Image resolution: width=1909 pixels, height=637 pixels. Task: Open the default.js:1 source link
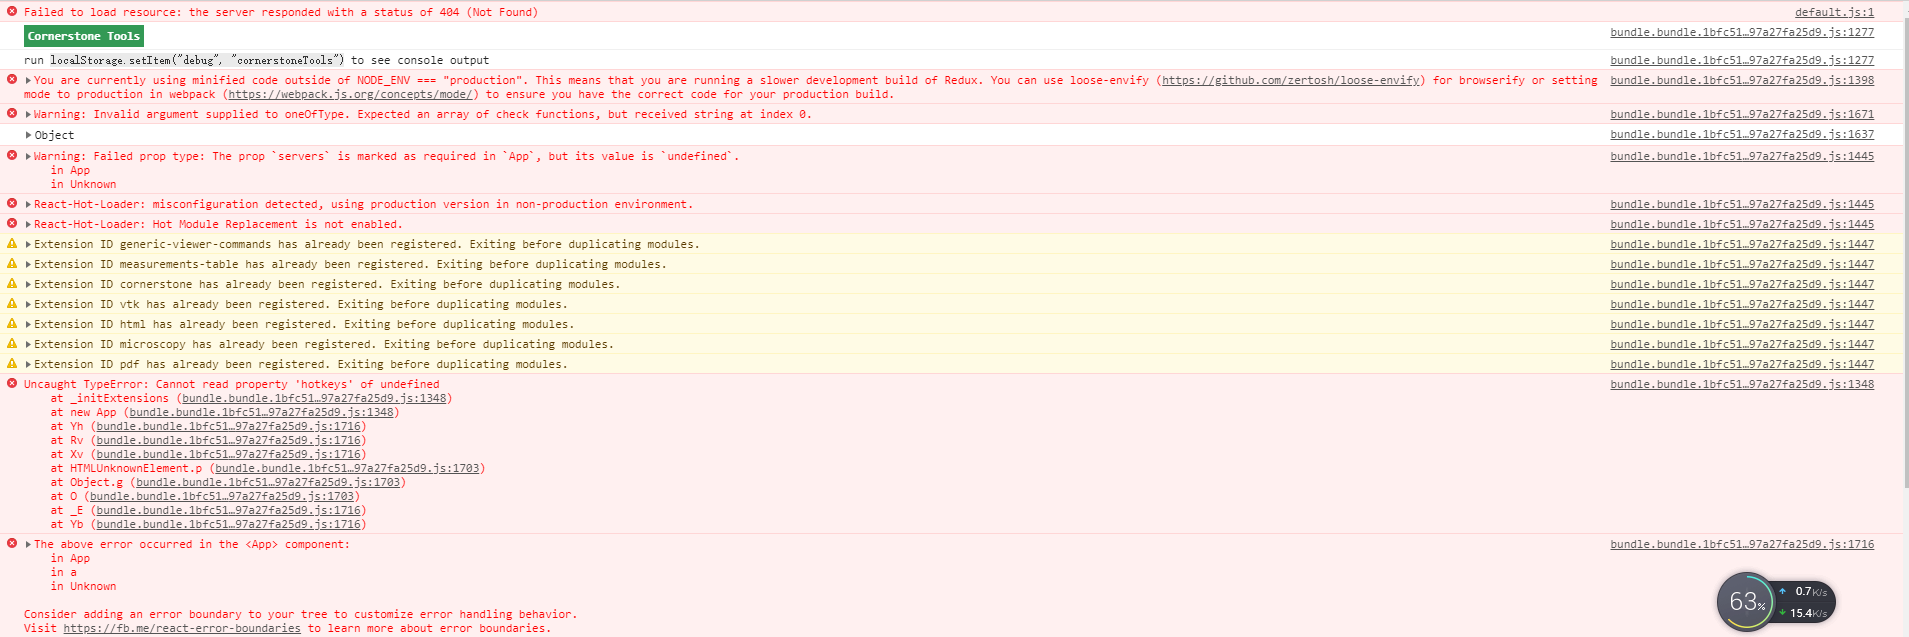[1834, 12]
